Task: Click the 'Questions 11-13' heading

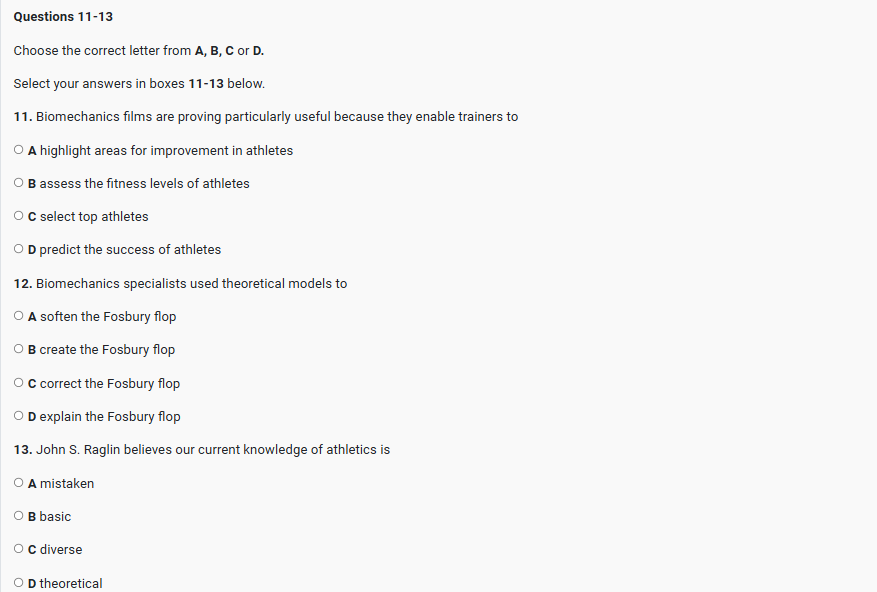Action: [x=63, y=17]
